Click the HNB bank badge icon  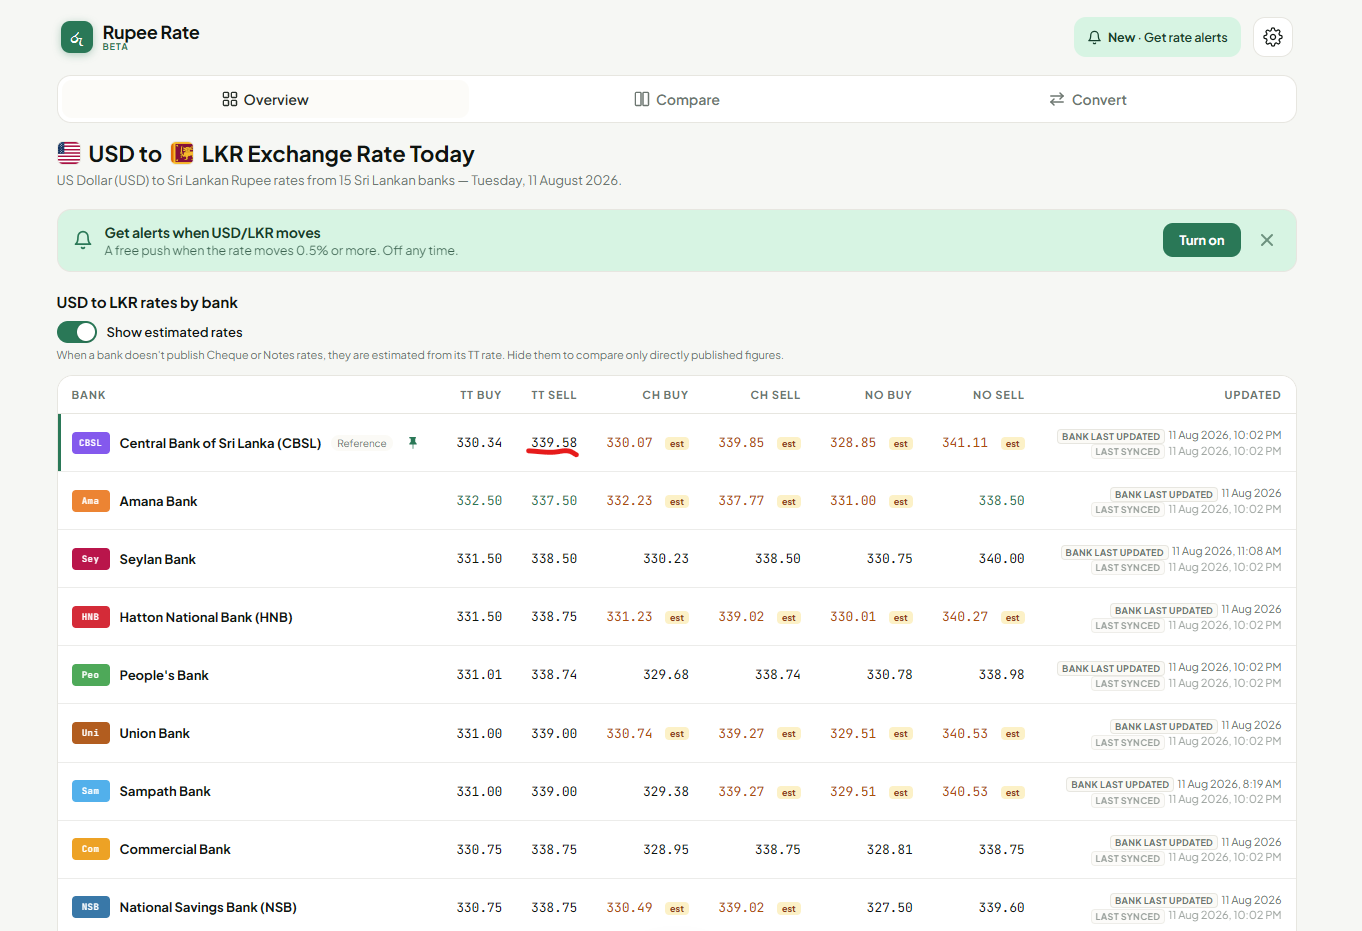pos(90,617)
